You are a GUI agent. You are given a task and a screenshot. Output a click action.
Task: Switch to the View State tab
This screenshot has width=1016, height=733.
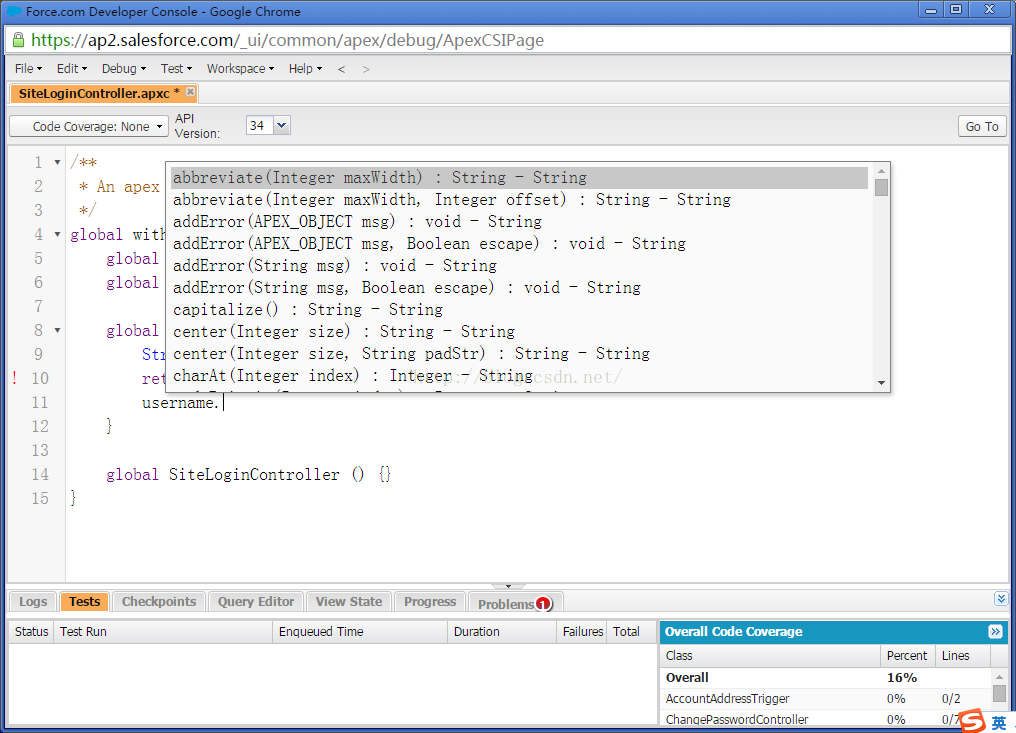pos(349,601)
